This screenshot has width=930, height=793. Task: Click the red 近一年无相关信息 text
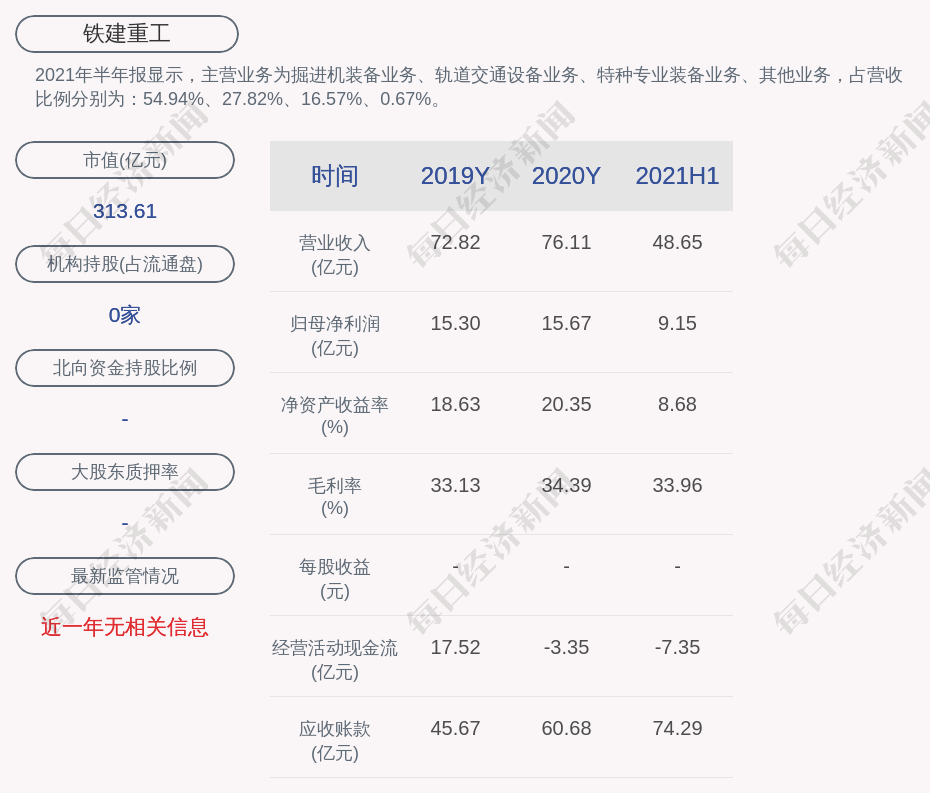pos(125,627)
